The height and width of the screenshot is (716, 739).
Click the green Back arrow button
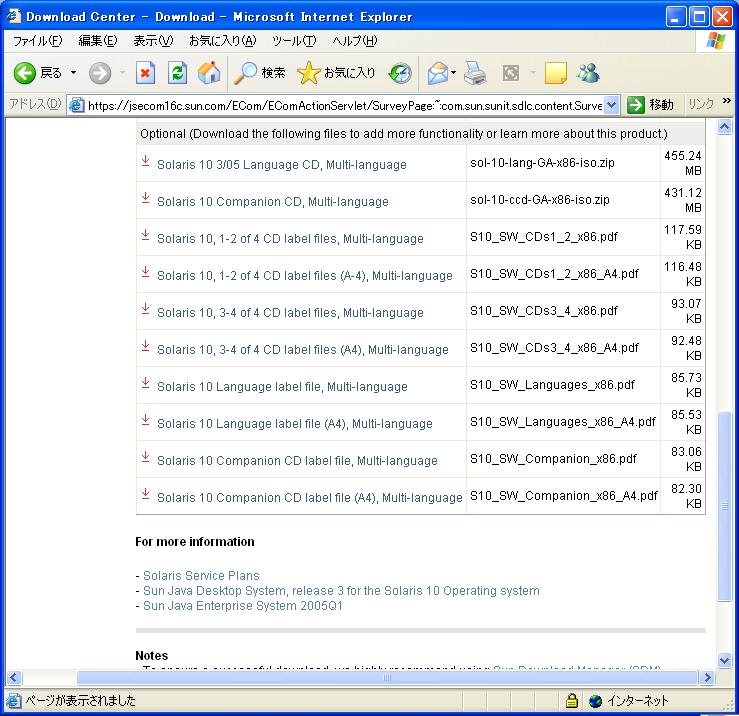(x=25, y=73)
